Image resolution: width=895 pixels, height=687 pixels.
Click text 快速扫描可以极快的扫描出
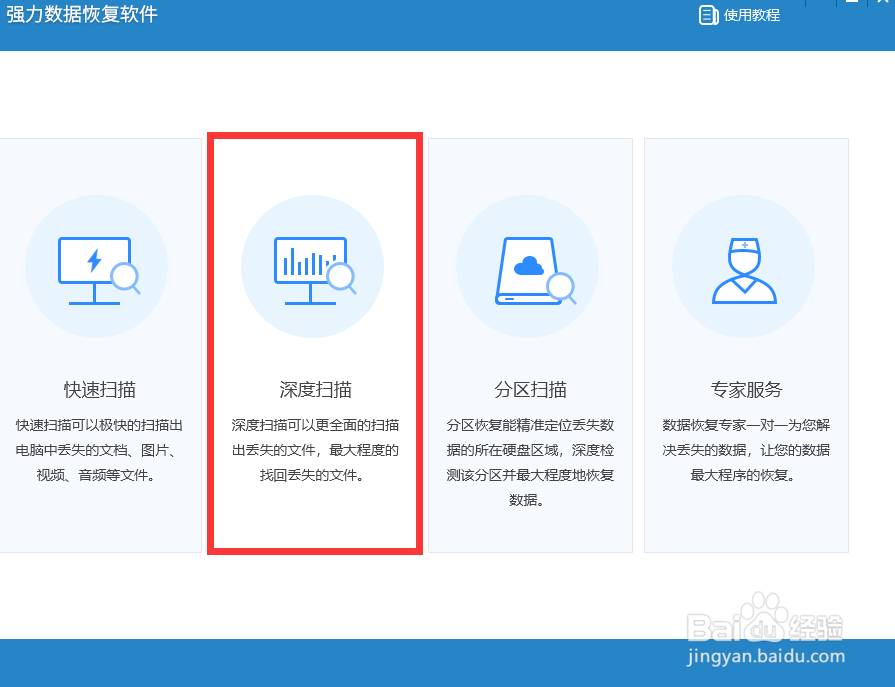pos(99,425)
